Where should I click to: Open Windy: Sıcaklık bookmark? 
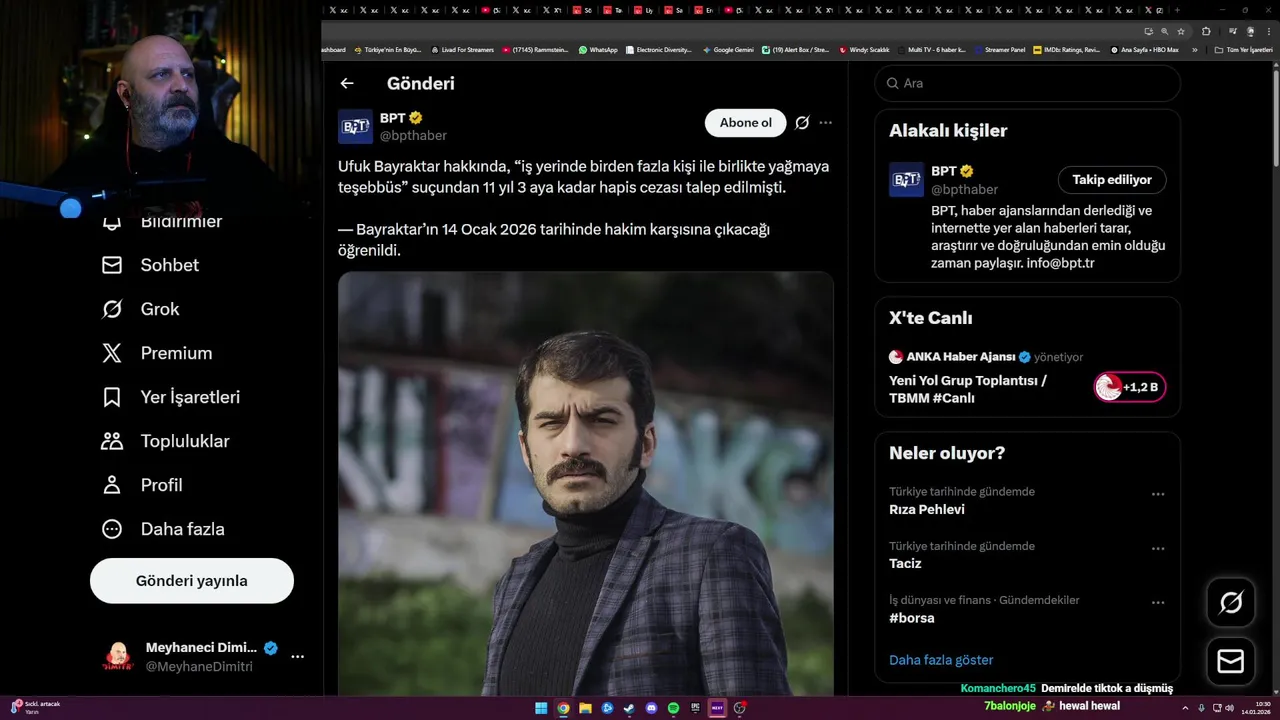point(865,49)
